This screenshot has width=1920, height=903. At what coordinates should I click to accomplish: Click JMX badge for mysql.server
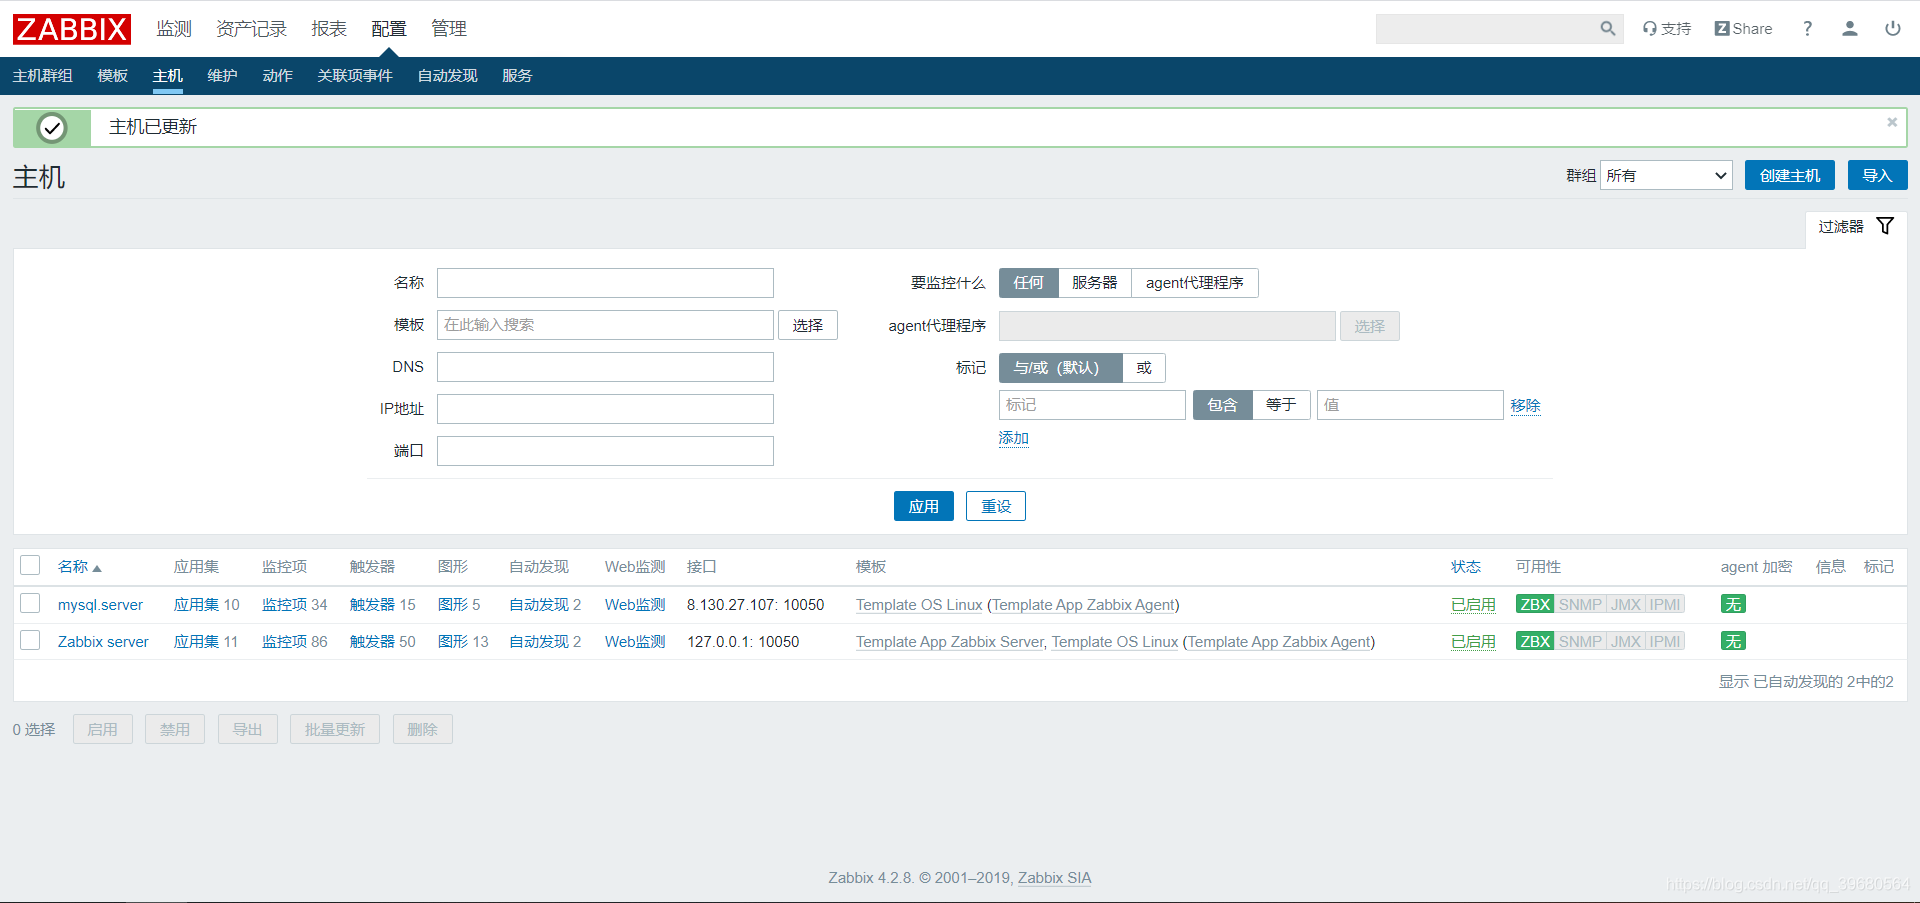click(x=1626, y=604)
